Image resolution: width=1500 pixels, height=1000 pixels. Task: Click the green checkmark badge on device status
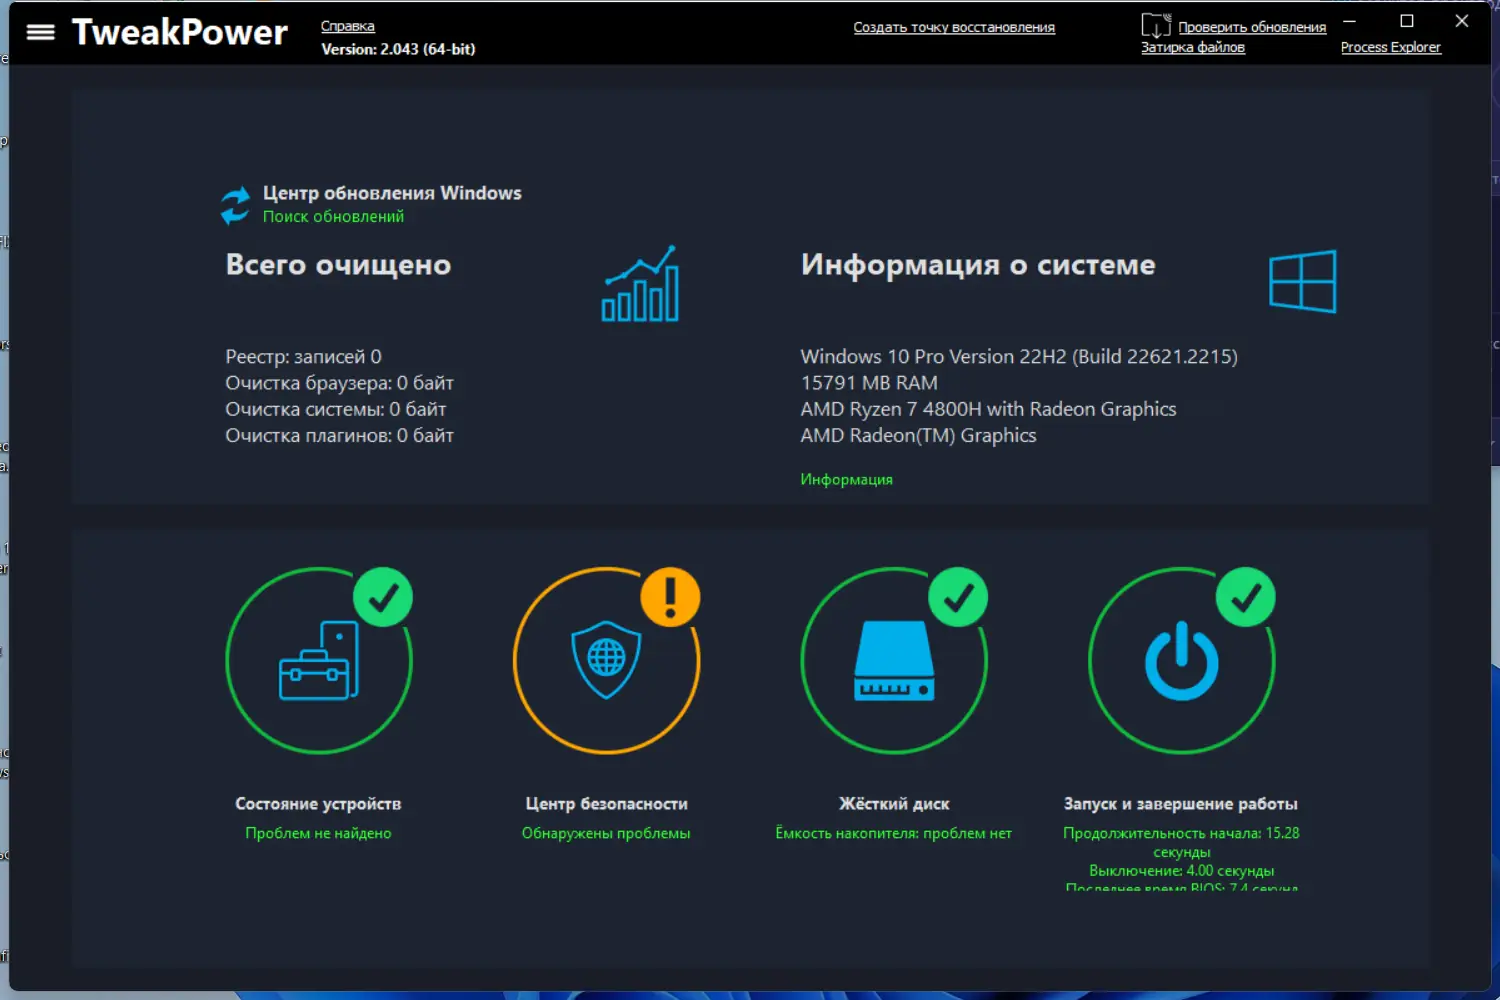(x=383, y=597)
